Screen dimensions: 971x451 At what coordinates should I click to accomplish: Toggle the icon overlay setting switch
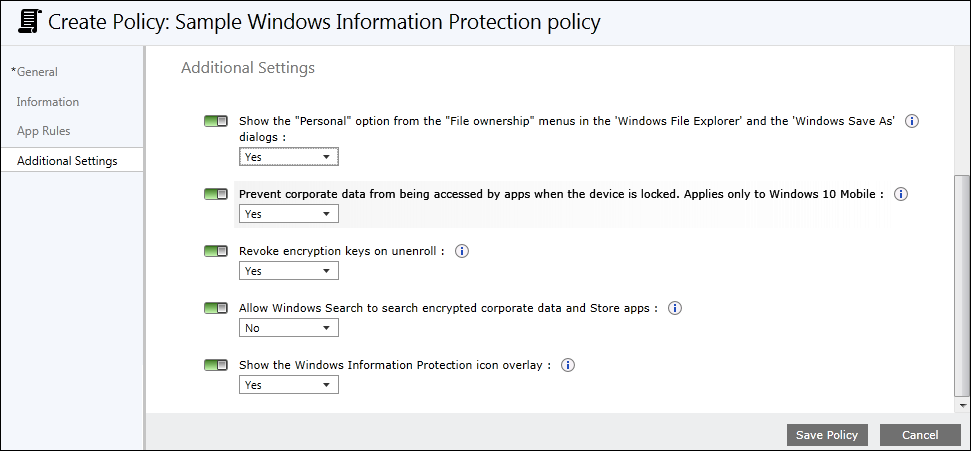(215, 365)
